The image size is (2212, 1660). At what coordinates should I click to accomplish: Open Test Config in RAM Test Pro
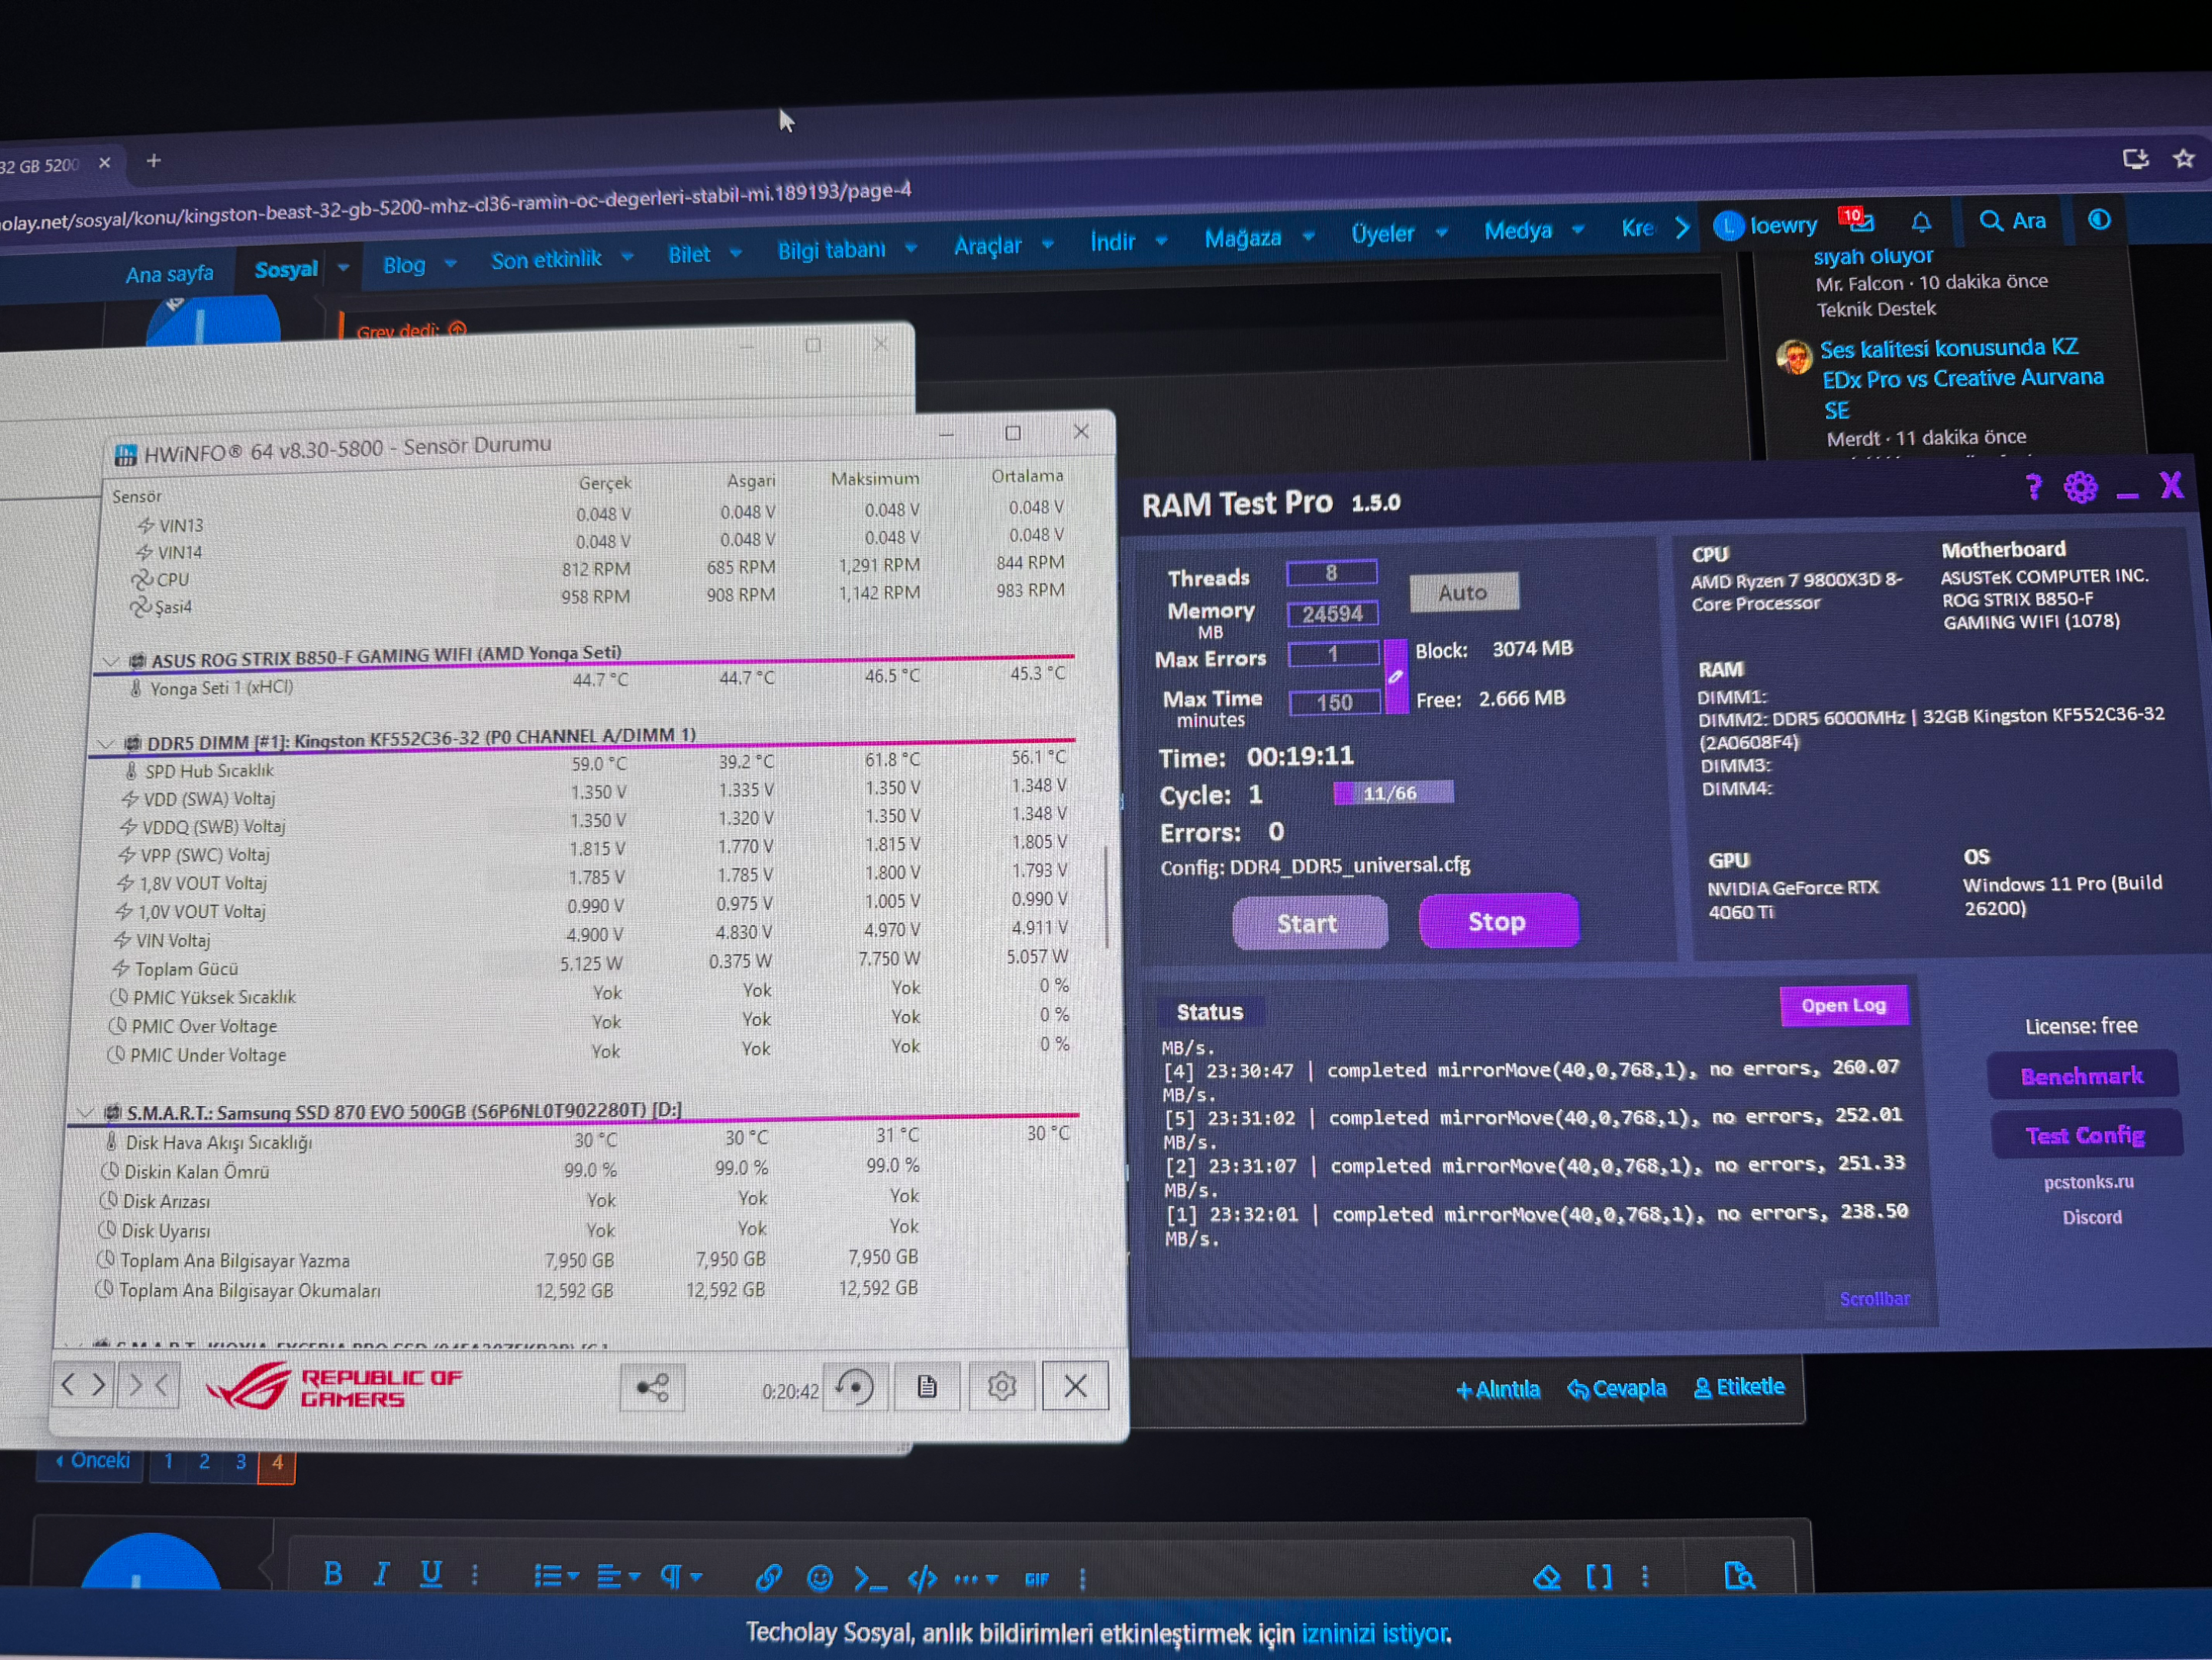click(2086, 1135)
